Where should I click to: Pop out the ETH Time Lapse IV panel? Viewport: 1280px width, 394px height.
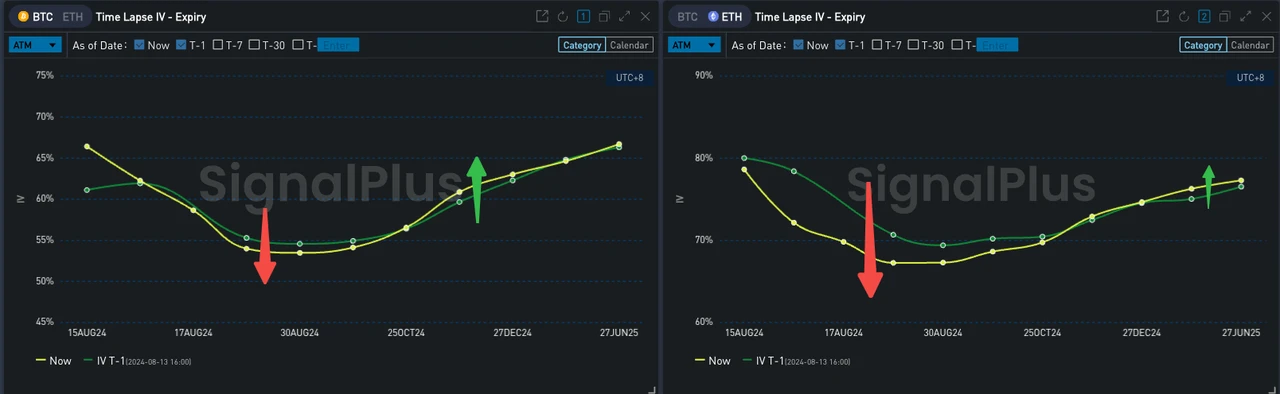1162,16
